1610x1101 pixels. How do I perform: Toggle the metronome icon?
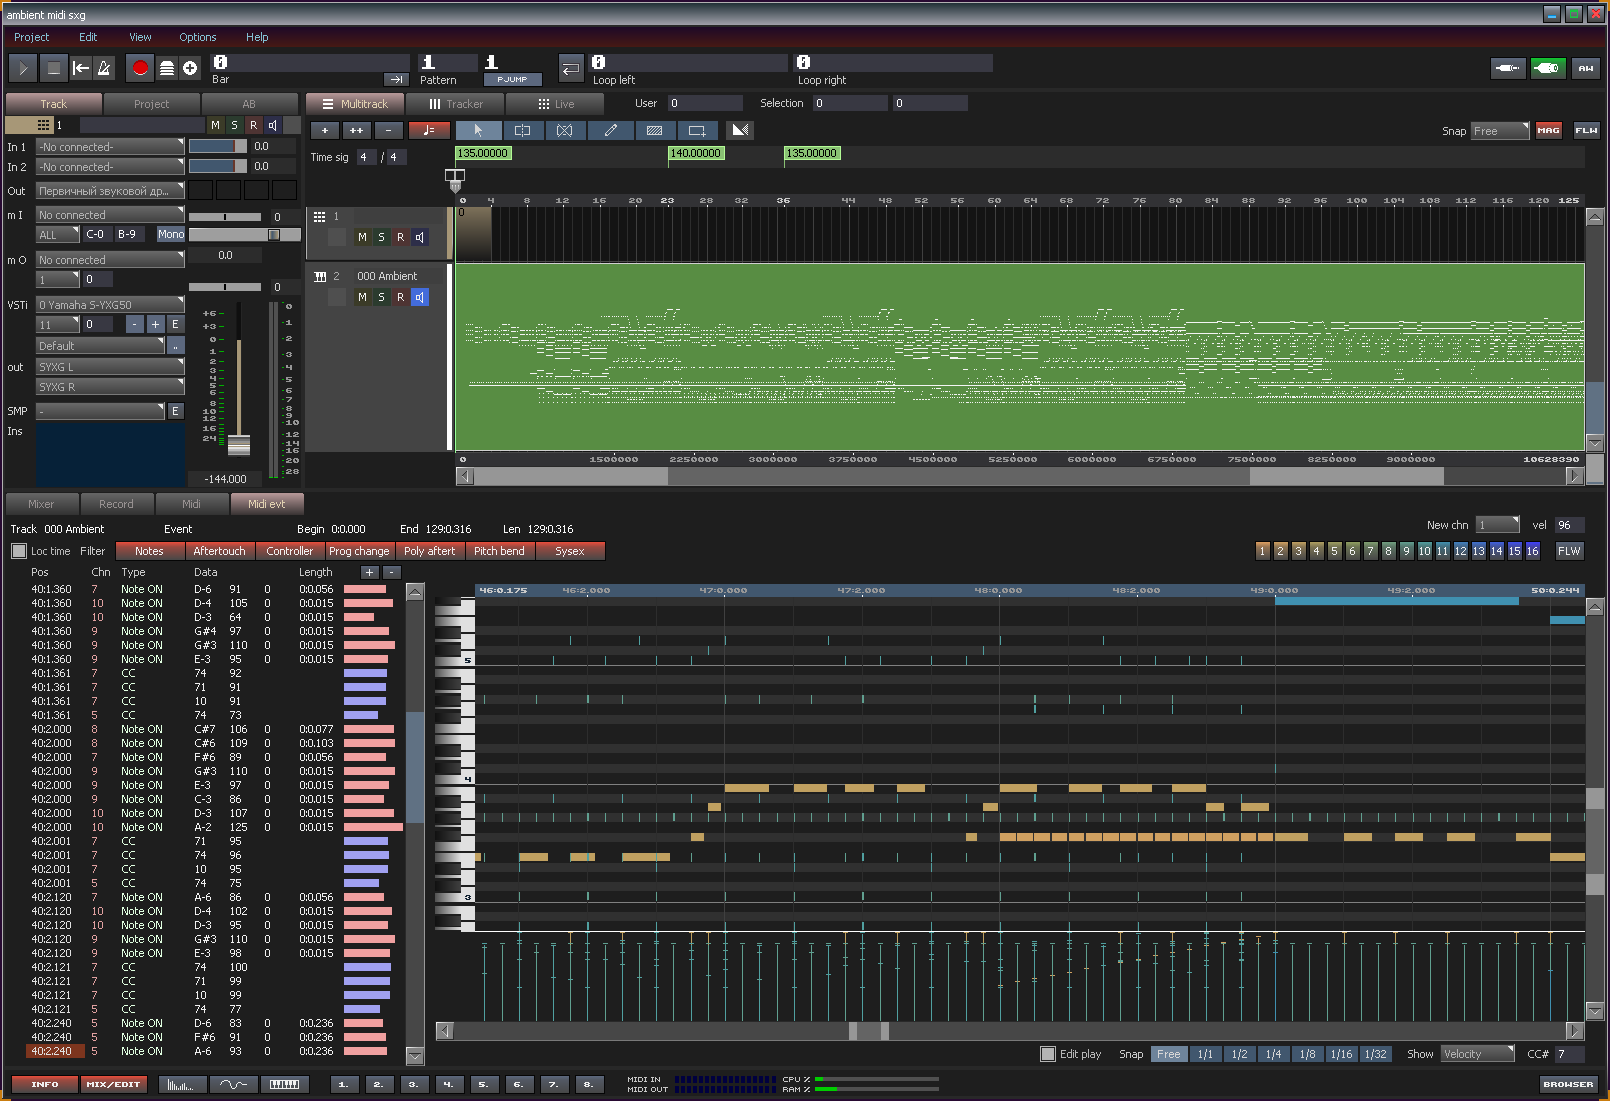click(x=104, y=68)
